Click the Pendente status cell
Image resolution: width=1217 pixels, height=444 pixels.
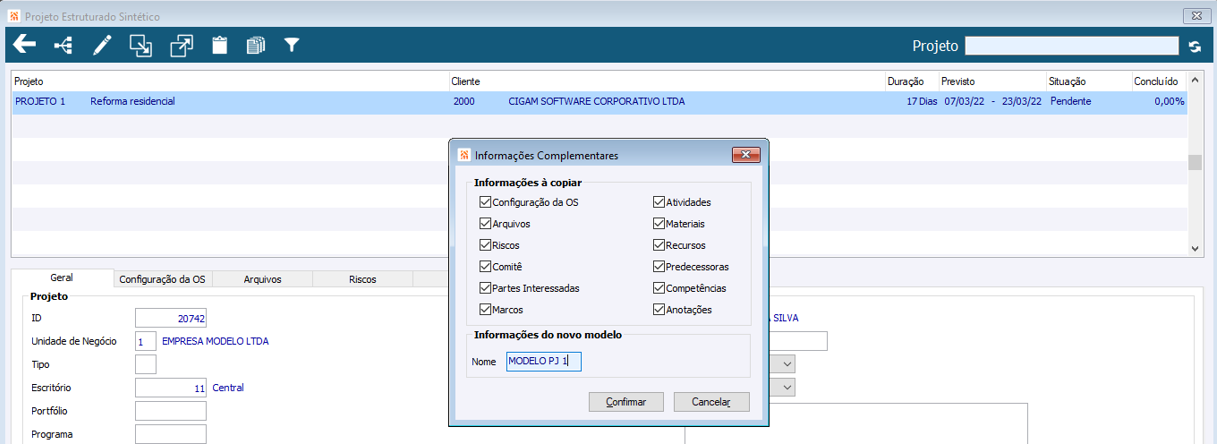(1070, 101)
